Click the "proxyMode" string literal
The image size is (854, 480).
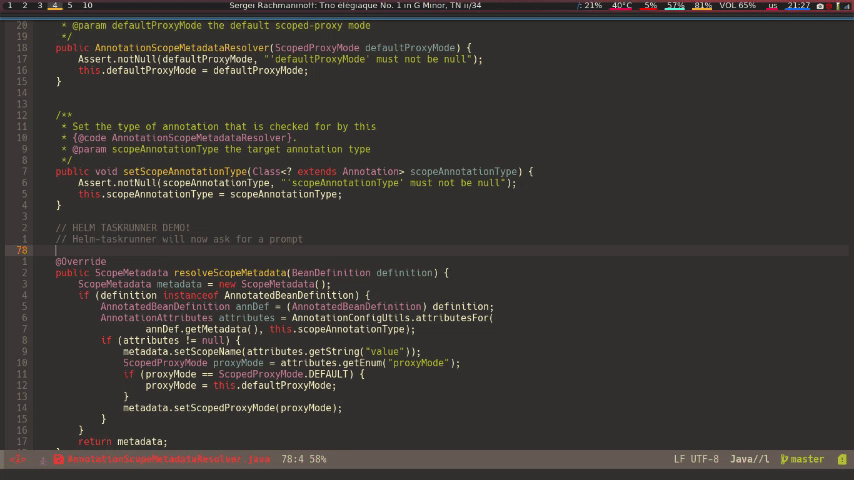pyautogui.click(x=418, y=363)
